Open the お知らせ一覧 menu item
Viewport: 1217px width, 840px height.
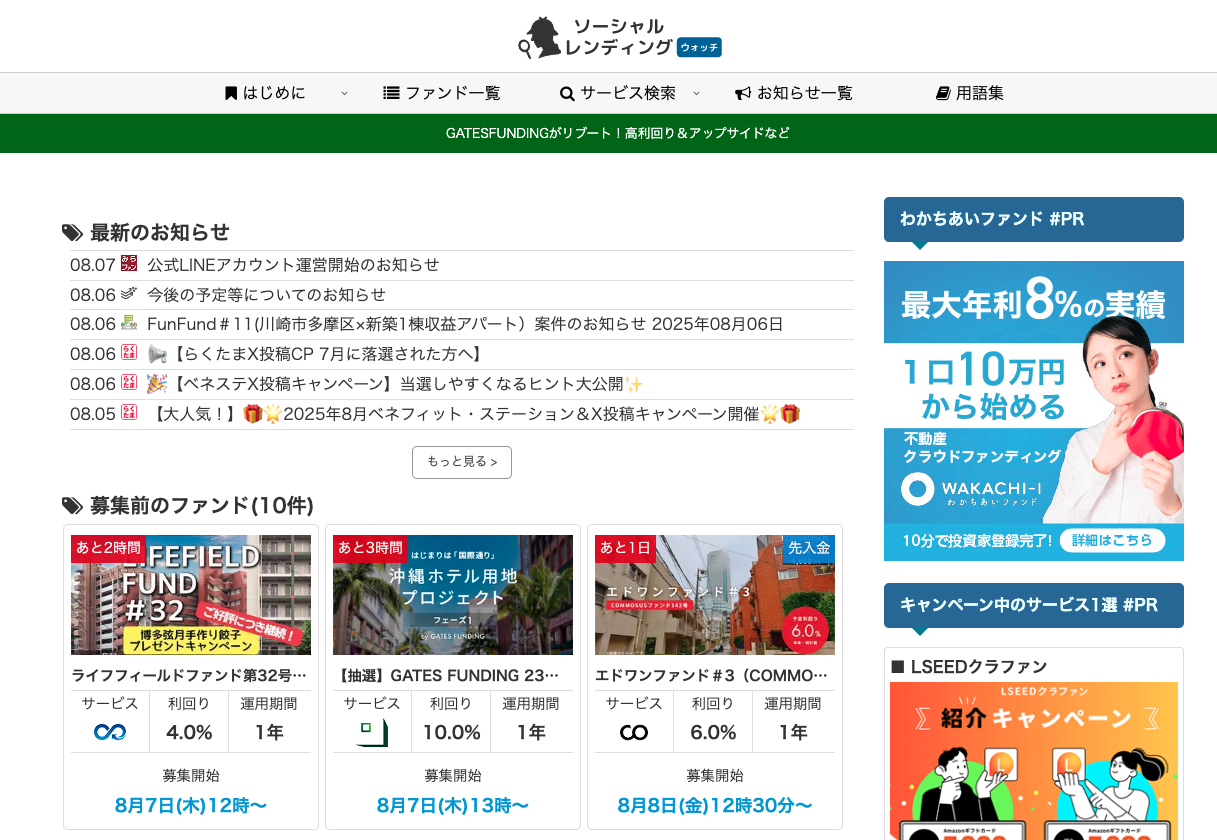pos(794,93)
